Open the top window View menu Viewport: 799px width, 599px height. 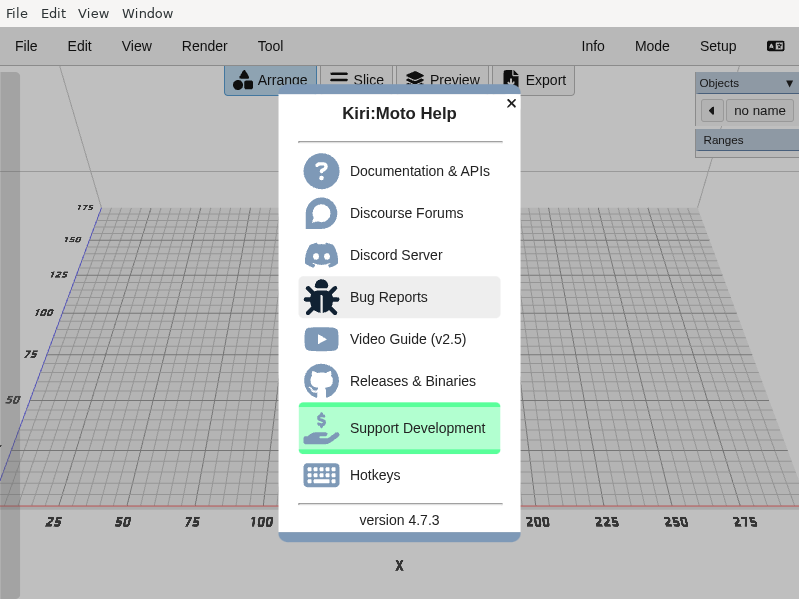click(x=93, y=13)
